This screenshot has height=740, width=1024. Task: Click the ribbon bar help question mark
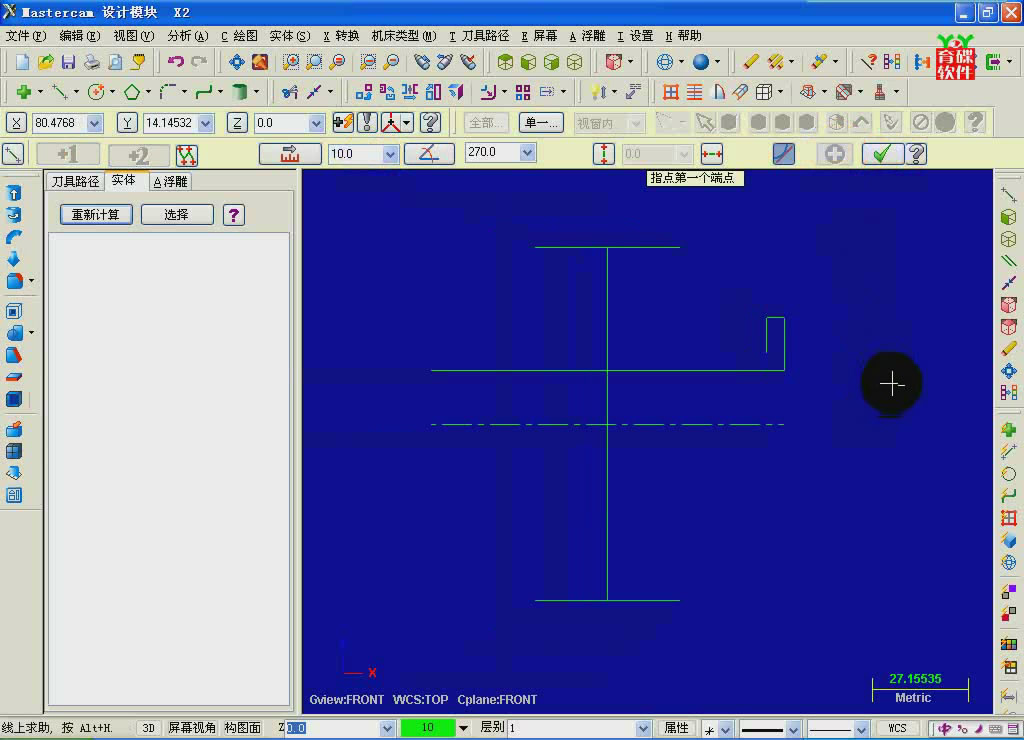tap(916, 154)
